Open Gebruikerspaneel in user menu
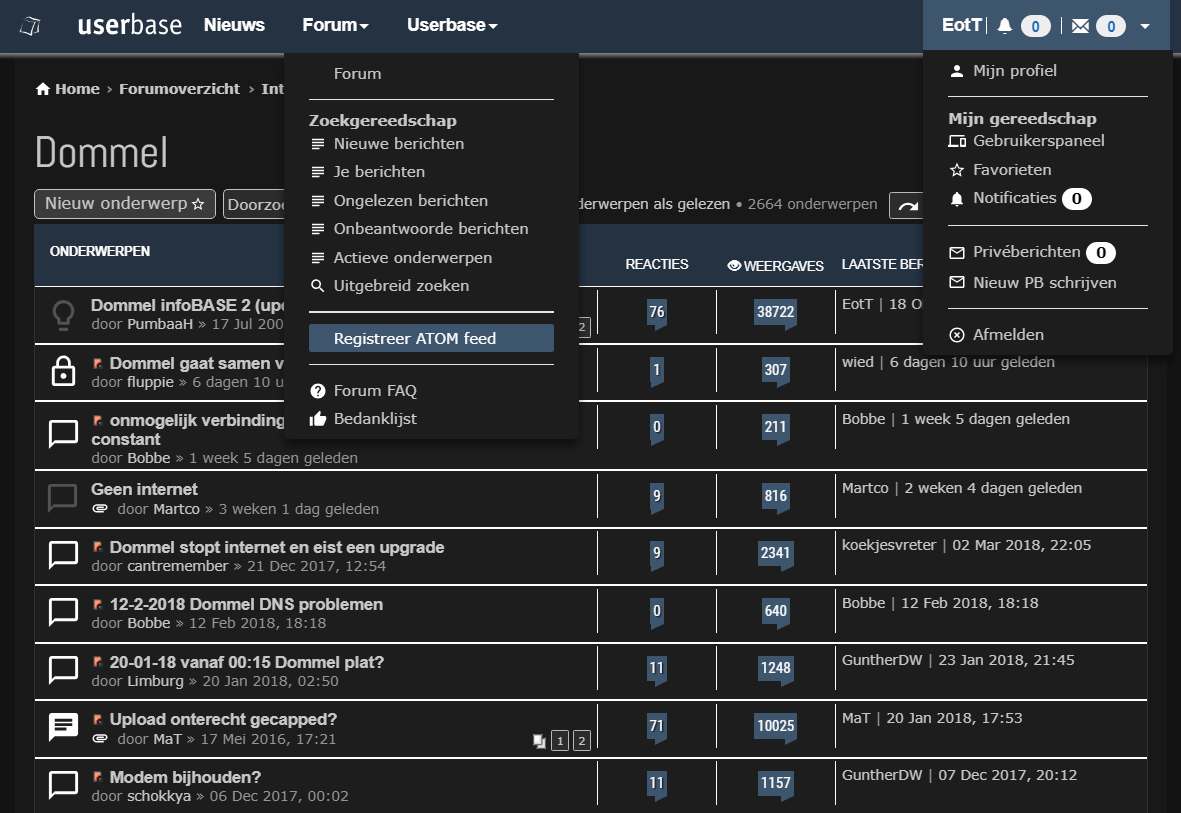The image size is (1181, 813). click(x=1039, y=141)
